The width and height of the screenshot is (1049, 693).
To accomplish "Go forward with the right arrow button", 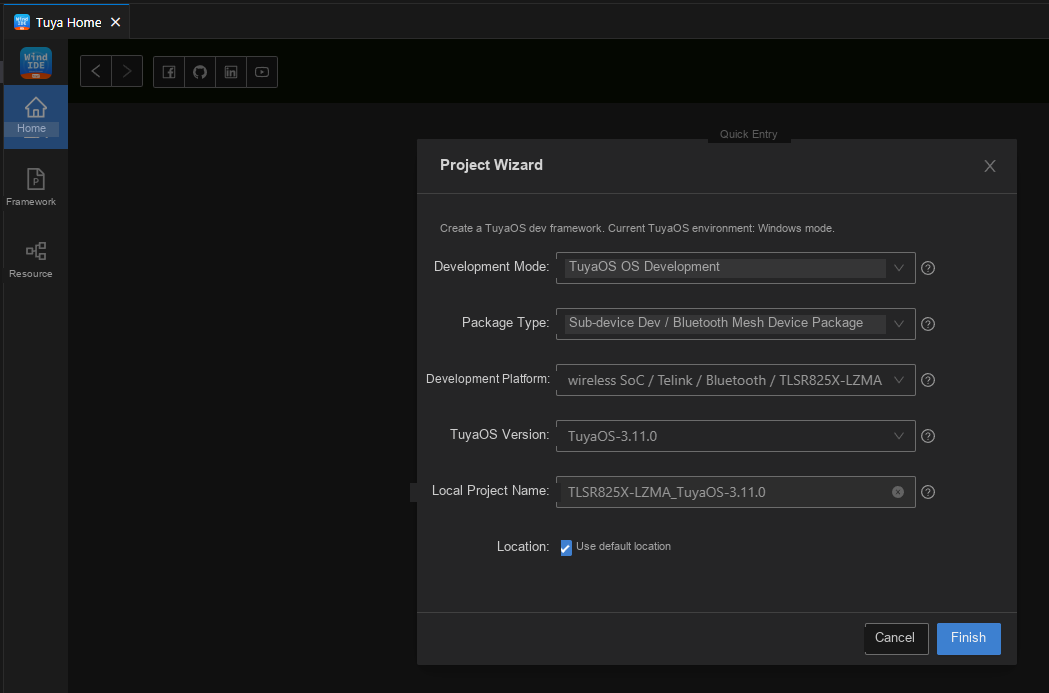I will point(127,72).
